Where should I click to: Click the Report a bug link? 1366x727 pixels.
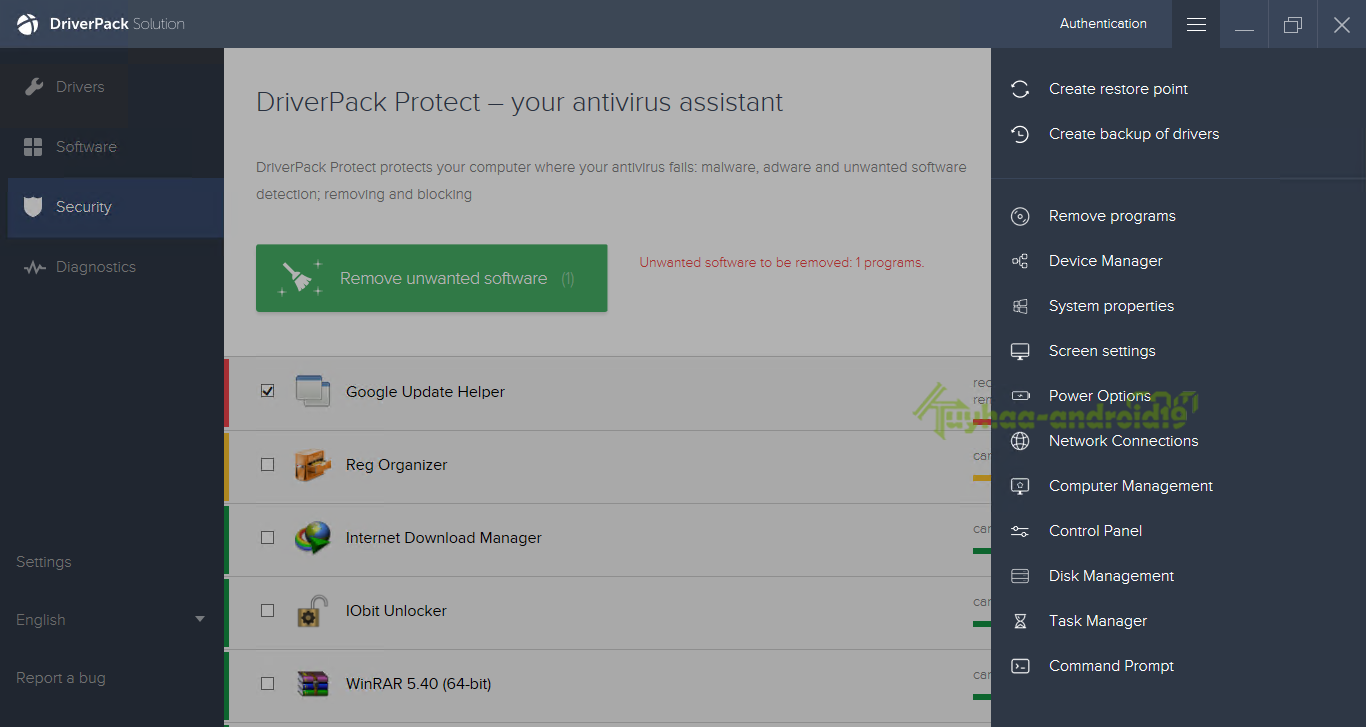pos(61,678)
